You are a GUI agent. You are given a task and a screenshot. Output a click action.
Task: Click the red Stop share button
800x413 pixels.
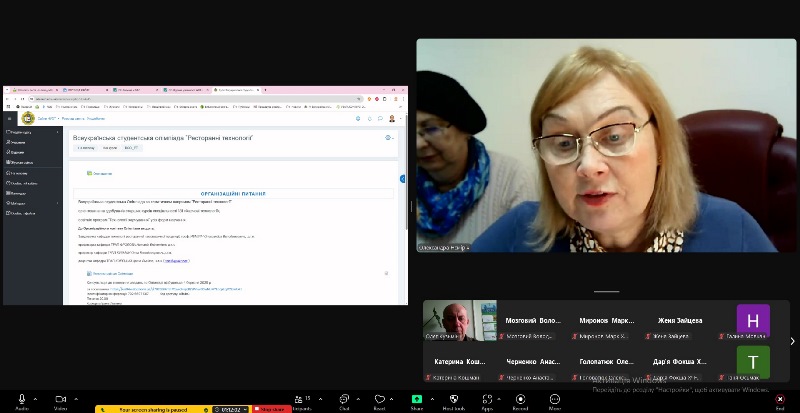point(271,409)
